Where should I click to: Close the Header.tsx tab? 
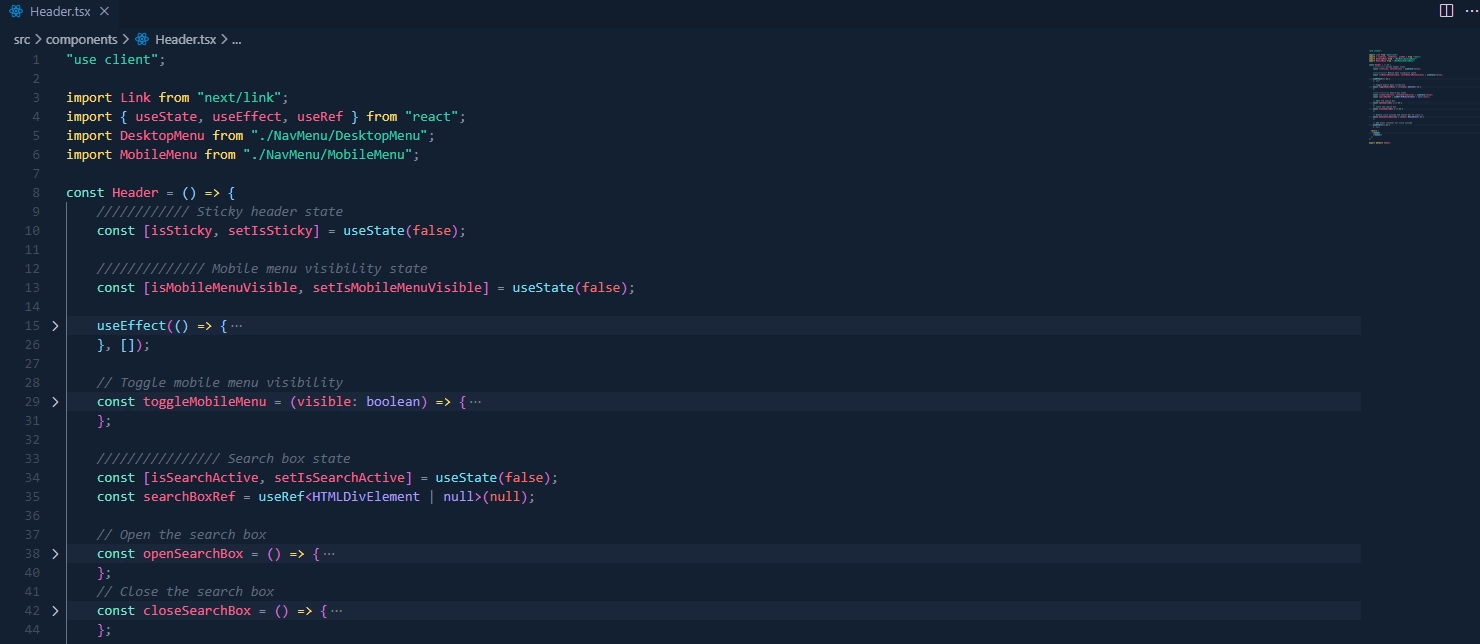pyautogui.click(x=104, y=11)
